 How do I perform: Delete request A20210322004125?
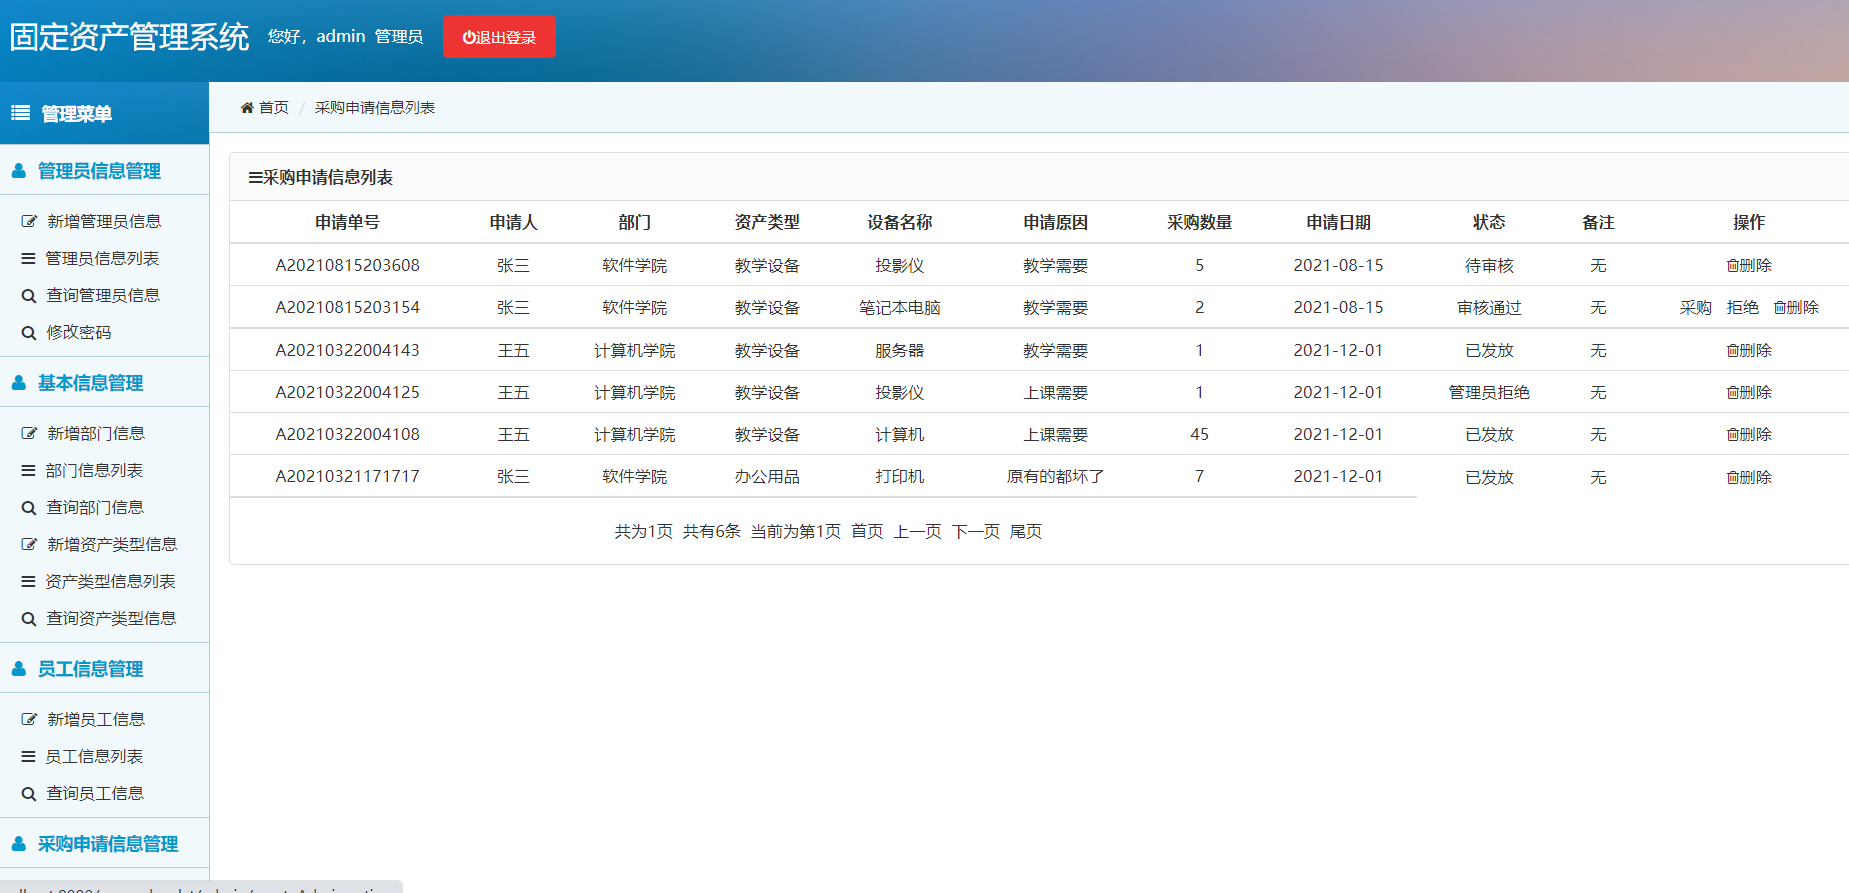point(1749,393)
